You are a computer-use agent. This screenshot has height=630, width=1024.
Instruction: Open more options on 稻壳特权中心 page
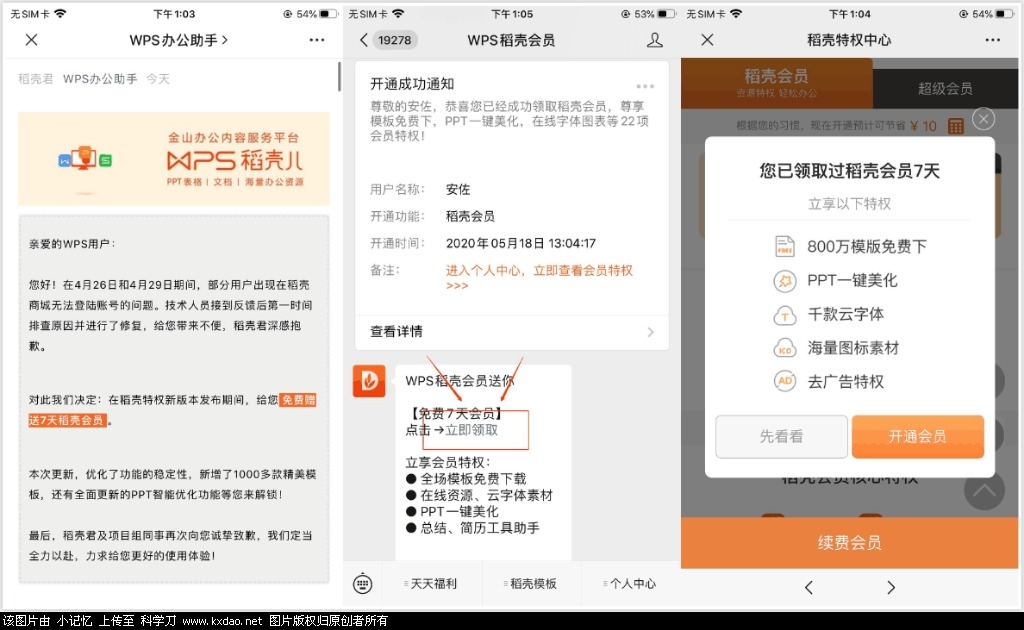pyautogui.click(x=993, y=40)
